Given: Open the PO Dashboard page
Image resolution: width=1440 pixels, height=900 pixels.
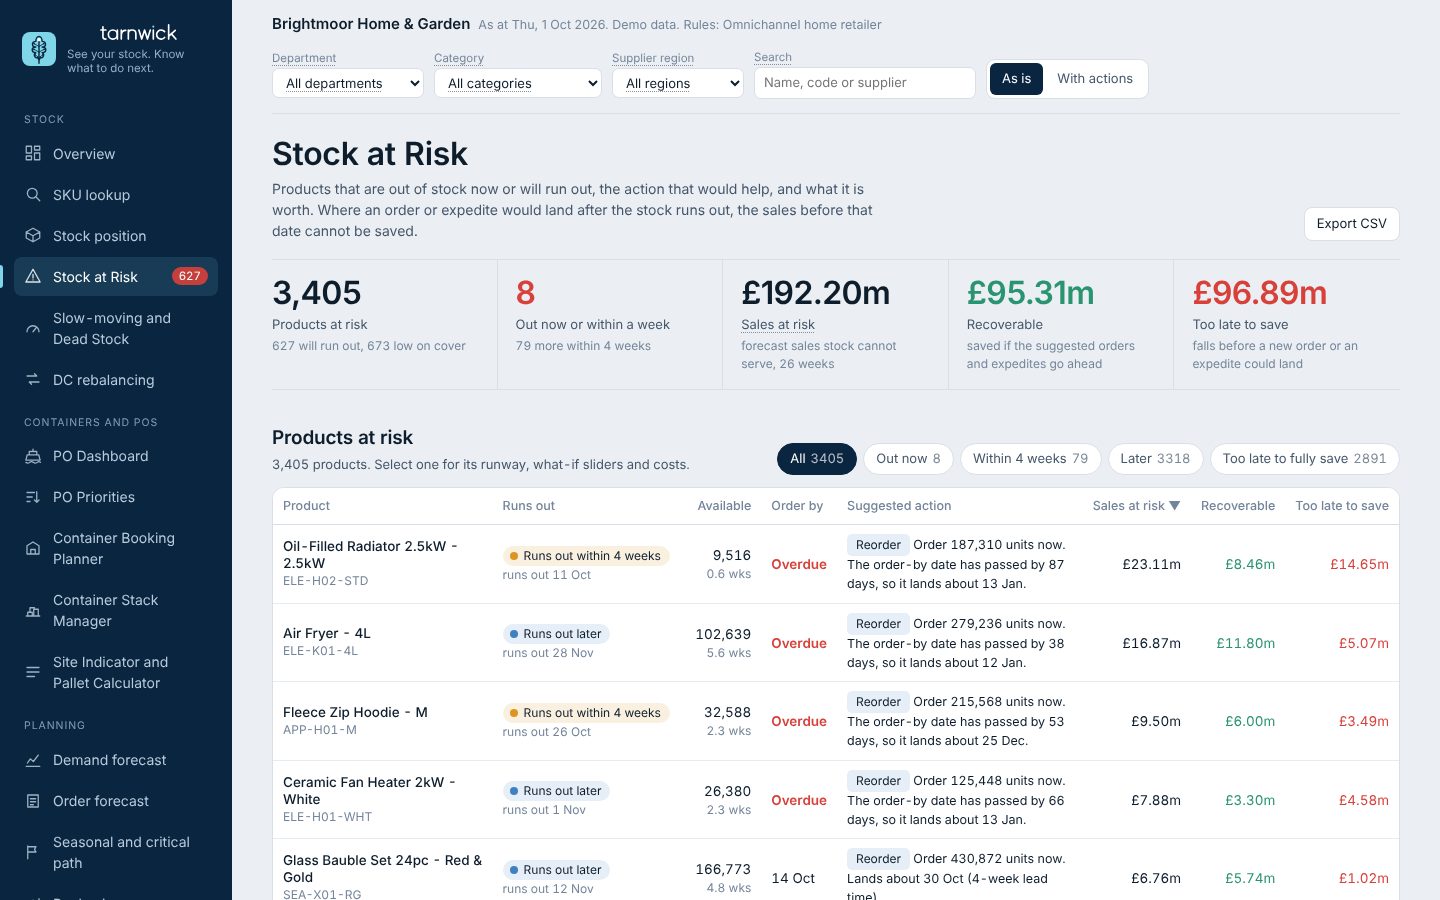Looking at the screenshot, I should click(116, 456).
